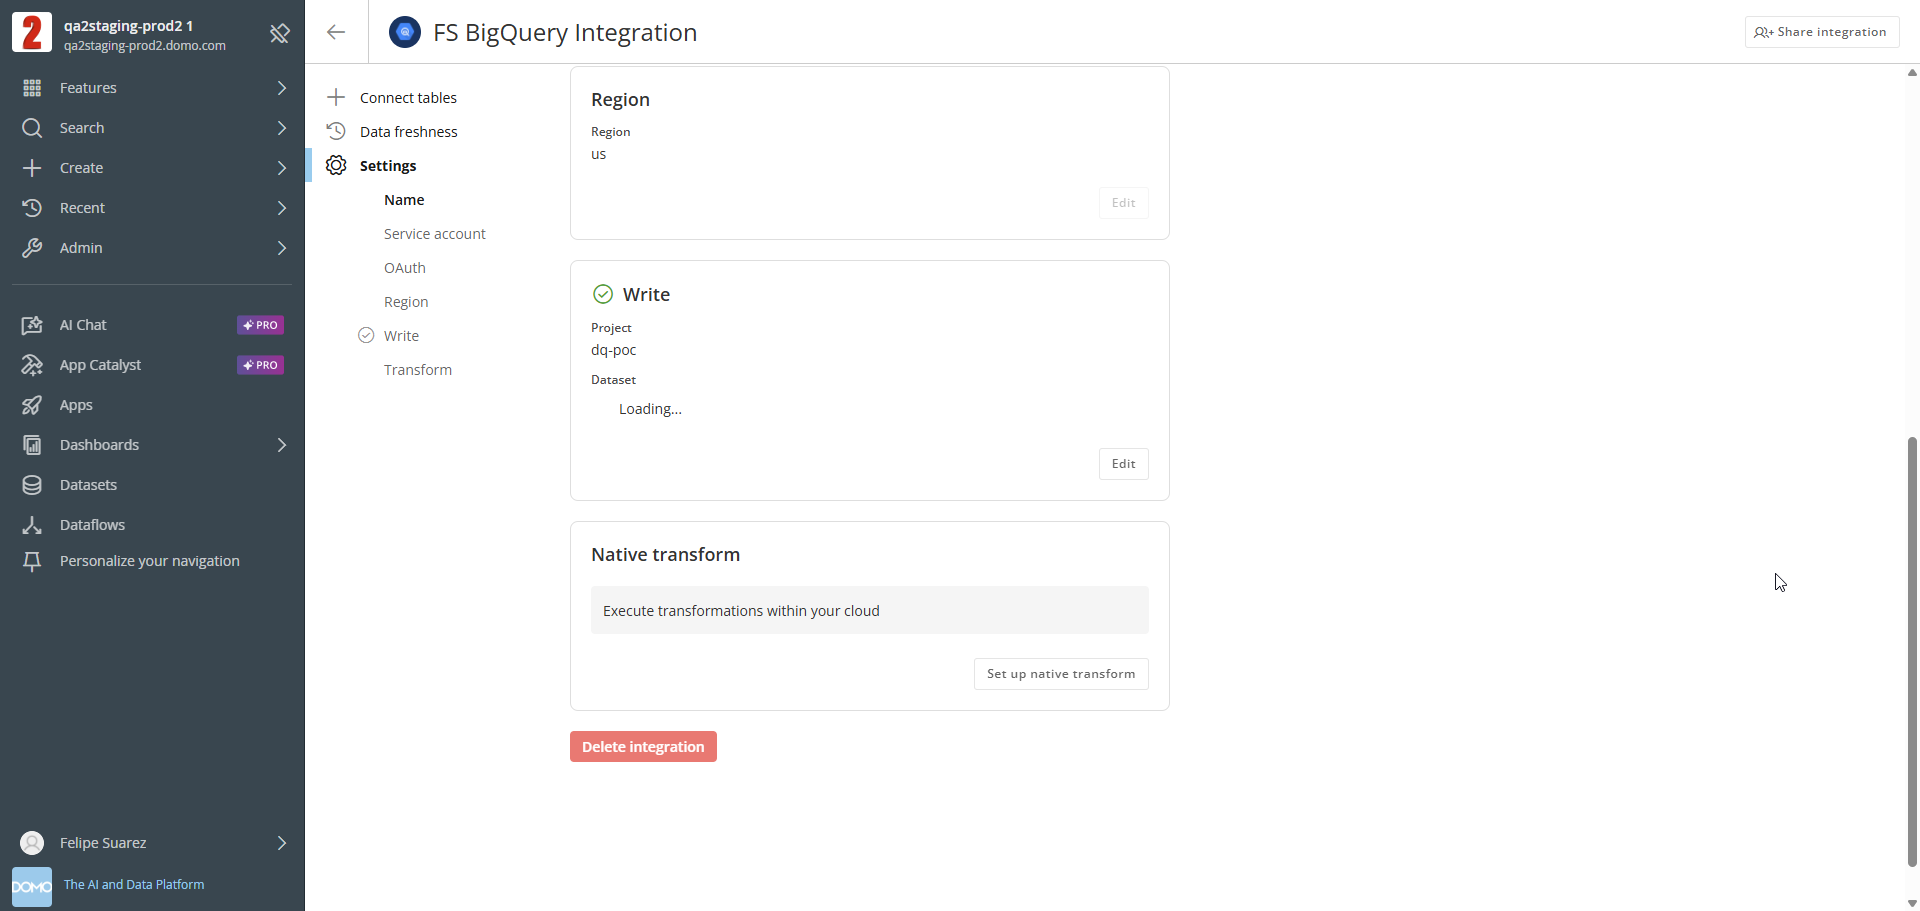Expand the Dashboards submenu chevron

[282, 445]
